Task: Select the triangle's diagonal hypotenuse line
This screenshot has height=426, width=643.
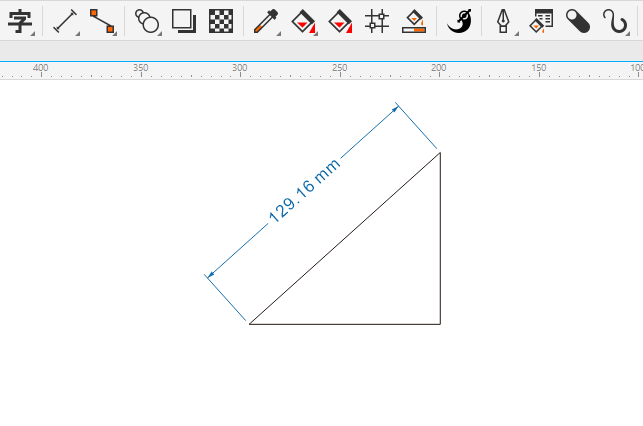Action: (345, 238)
